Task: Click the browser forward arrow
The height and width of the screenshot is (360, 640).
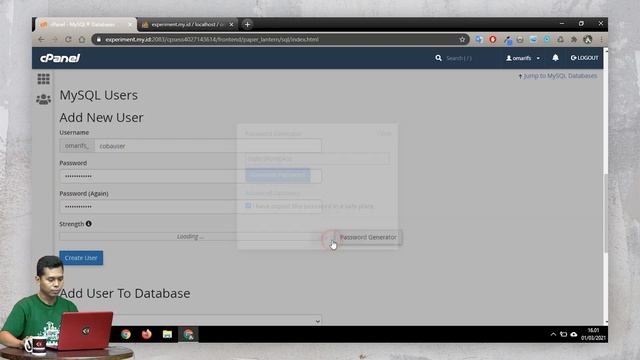Action: tap(55, 40)
